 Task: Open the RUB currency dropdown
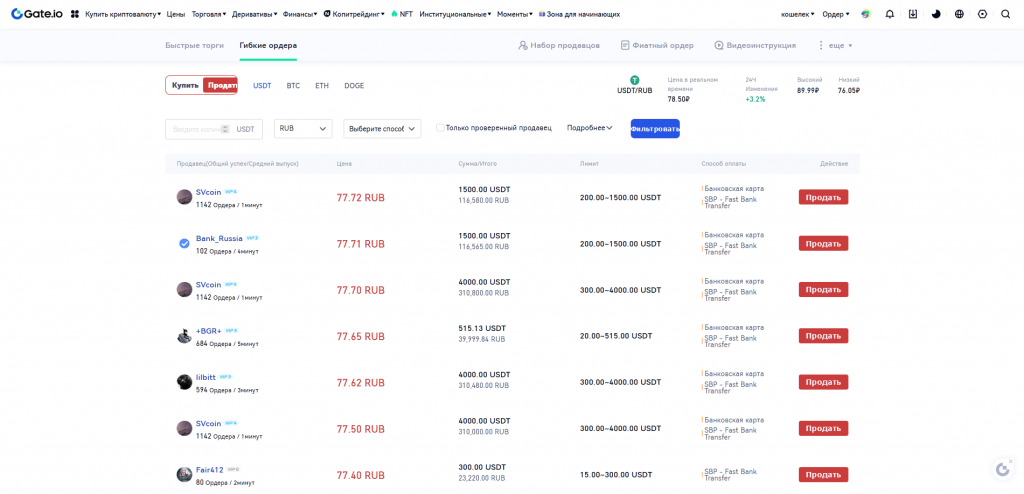point(303,128)
